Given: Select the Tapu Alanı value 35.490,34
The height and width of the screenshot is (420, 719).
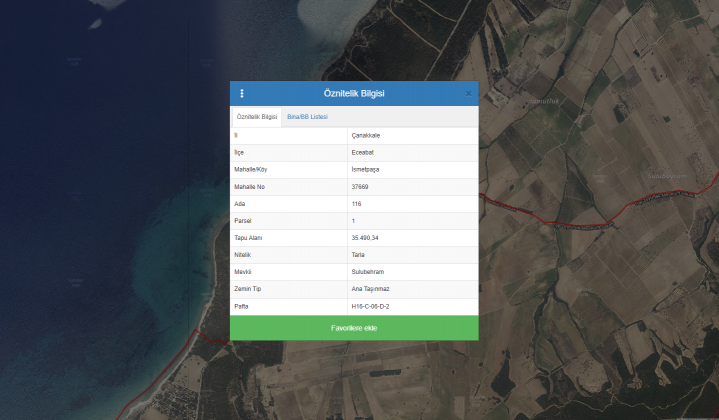Looking at the screenshot, I should click(365, 237).
